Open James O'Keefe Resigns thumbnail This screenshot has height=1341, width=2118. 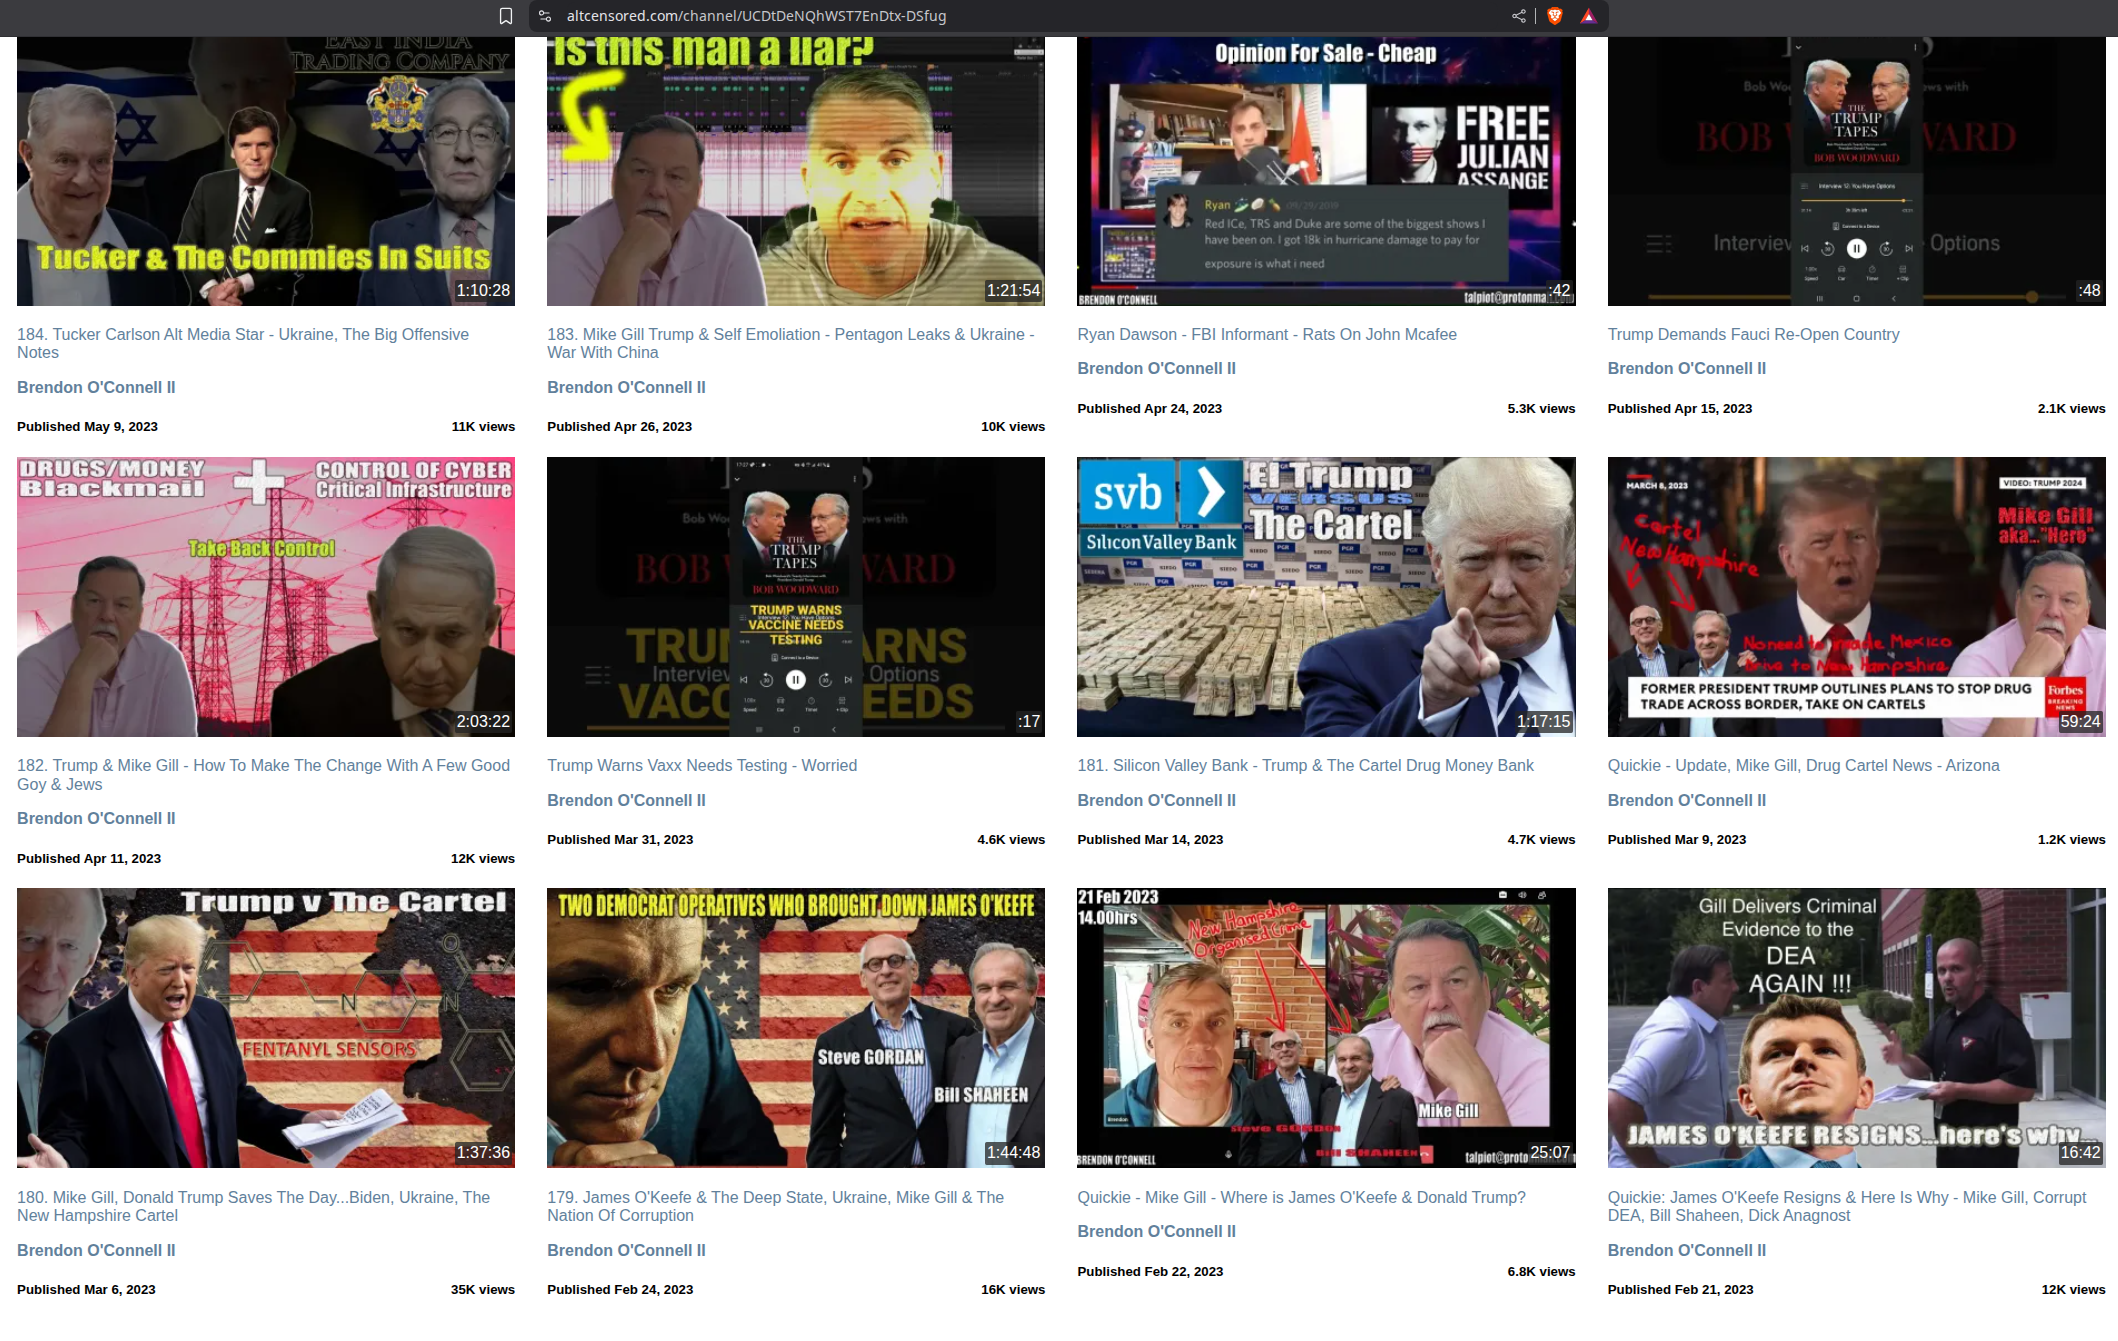pyautogui.click(x=1856, y=1028)
